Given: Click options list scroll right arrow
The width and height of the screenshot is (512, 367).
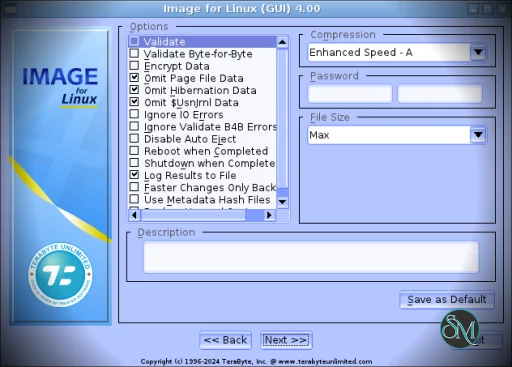Looking at the screenshot, I should click(269, 215).
